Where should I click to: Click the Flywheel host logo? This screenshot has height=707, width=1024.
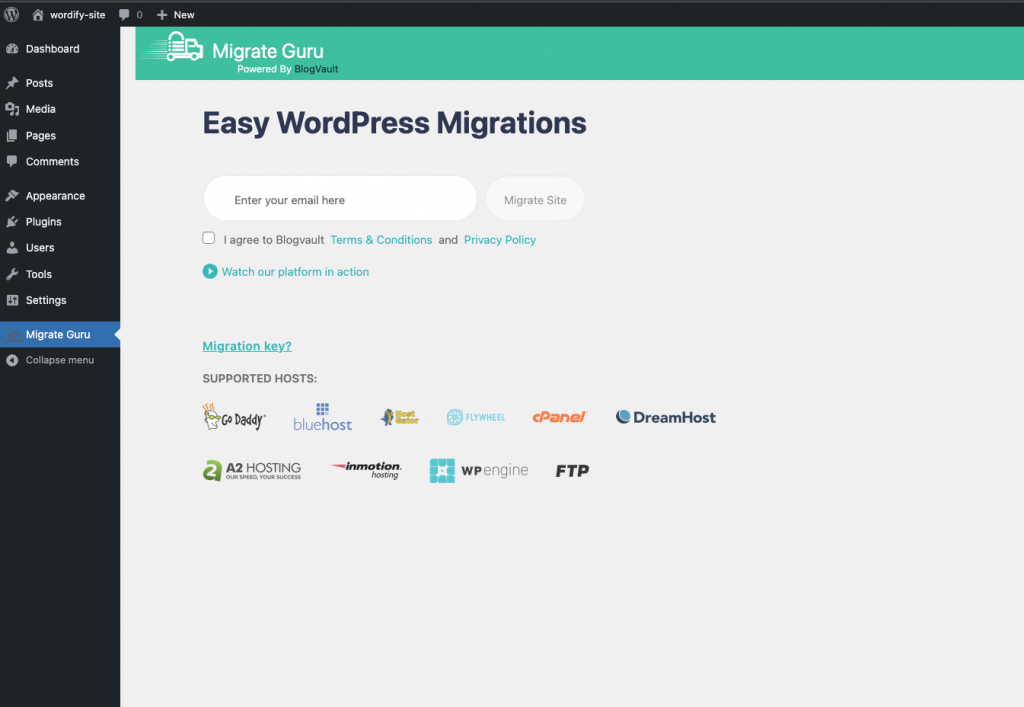click(476, 417)
